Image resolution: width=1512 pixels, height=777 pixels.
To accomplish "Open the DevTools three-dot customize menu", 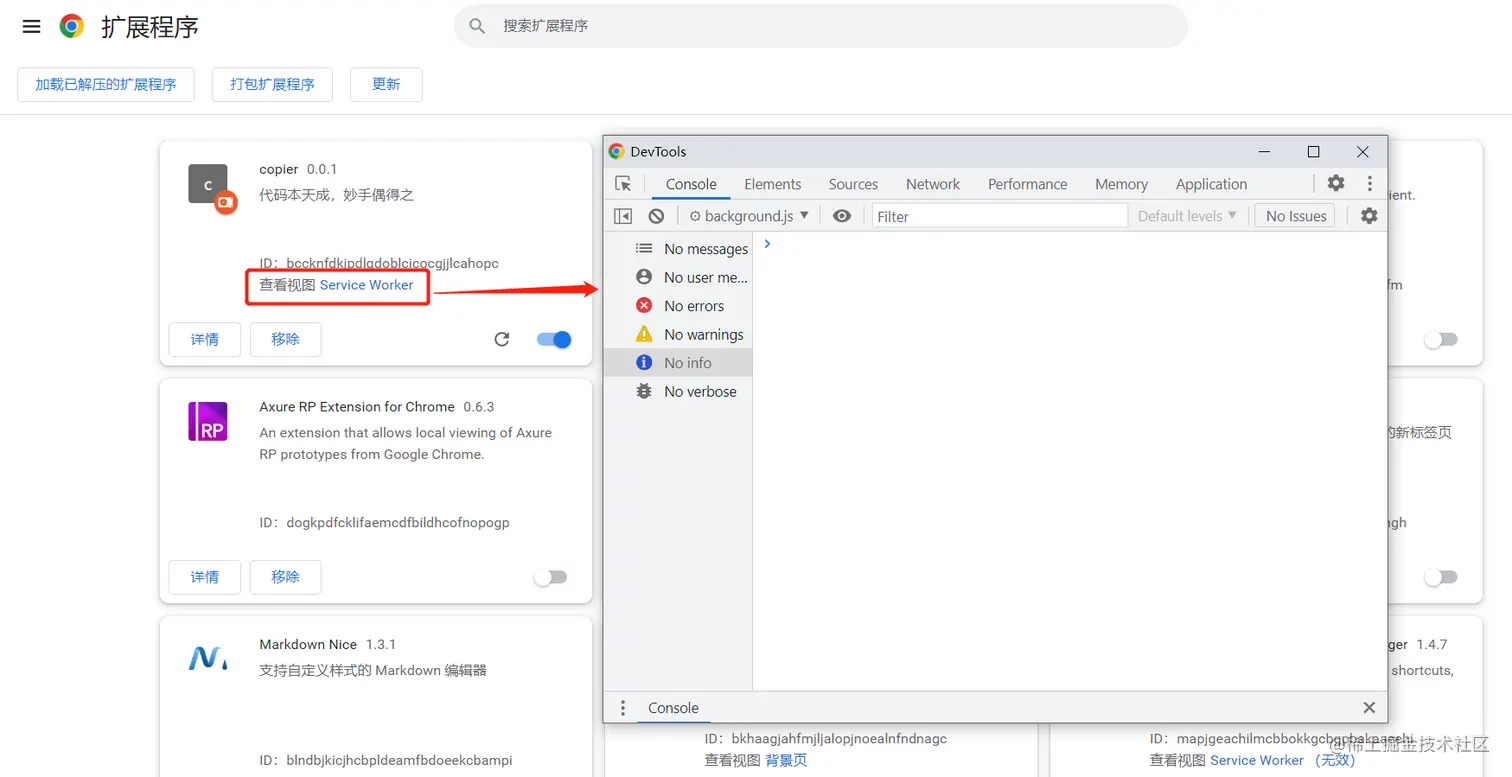I will [1370, 183].
